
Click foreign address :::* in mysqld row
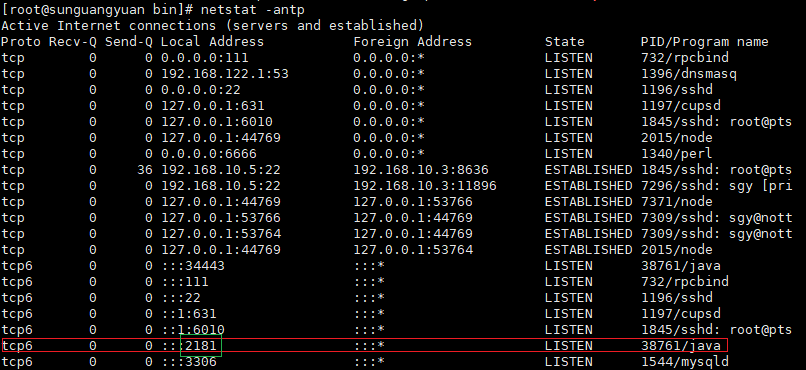(x=369, y=361)
